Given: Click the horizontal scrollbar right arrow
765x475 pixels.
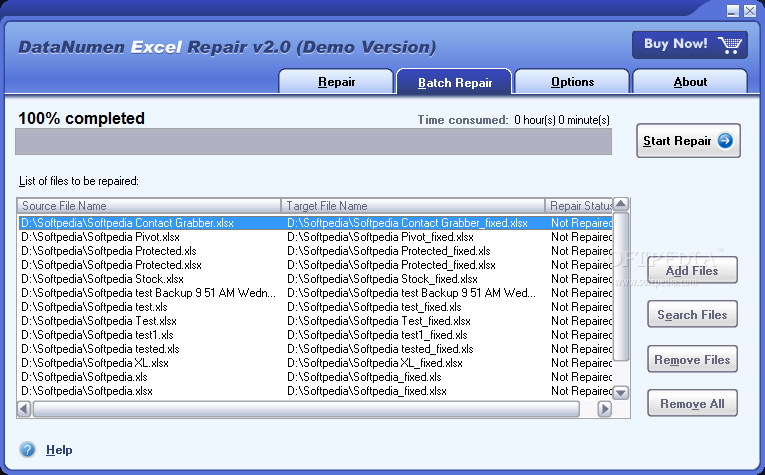Looking at the screenshot, I should (604, 409).
